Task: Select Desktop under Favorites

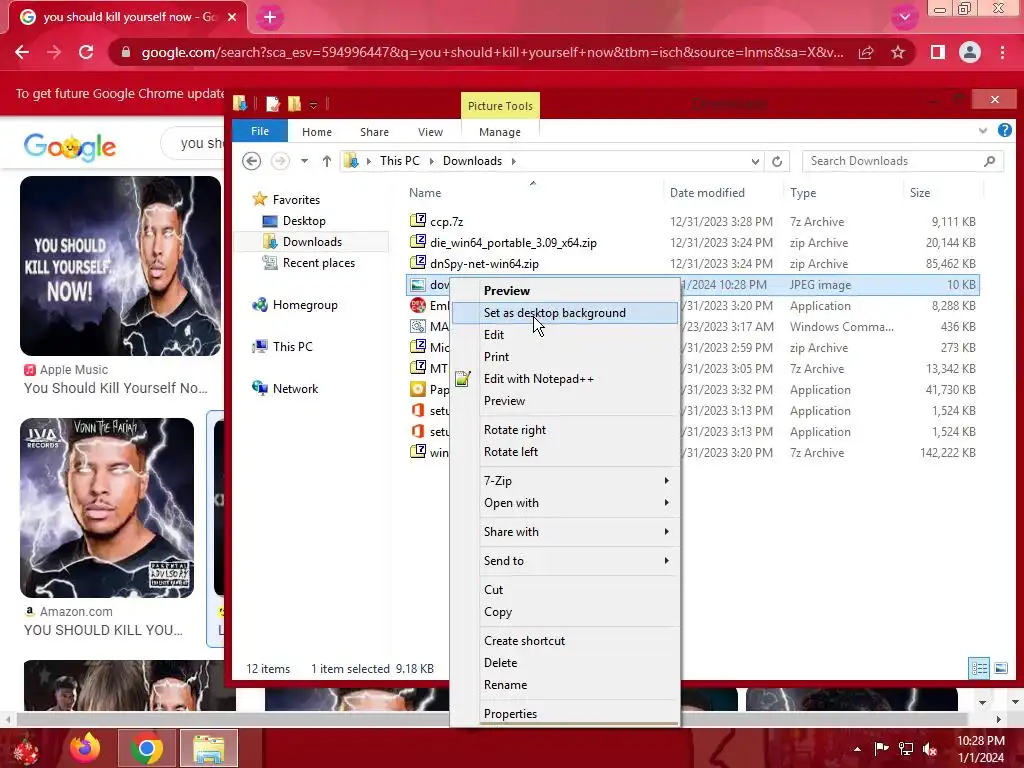Action: (x=304, y=221)
